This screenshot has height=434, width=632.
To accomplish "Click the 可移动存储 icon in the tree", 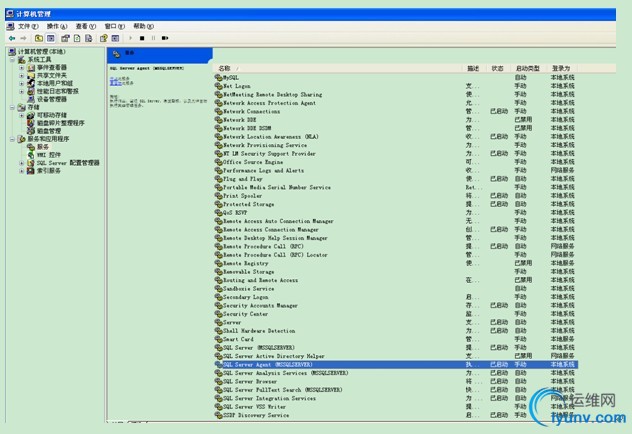I will point(31,115).
